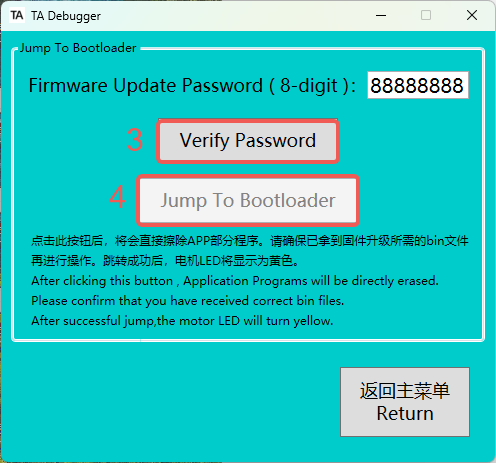This screenshot has width=496, height=463.
Task: Click the greyed-out maximize window icon
Action: tap(426, 15)
